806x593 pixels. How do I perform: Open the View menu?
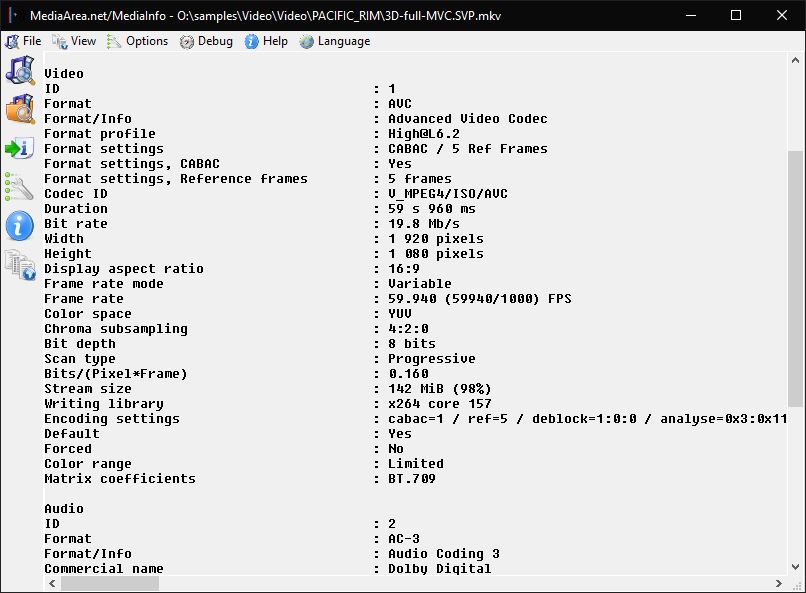pos(75,41)
